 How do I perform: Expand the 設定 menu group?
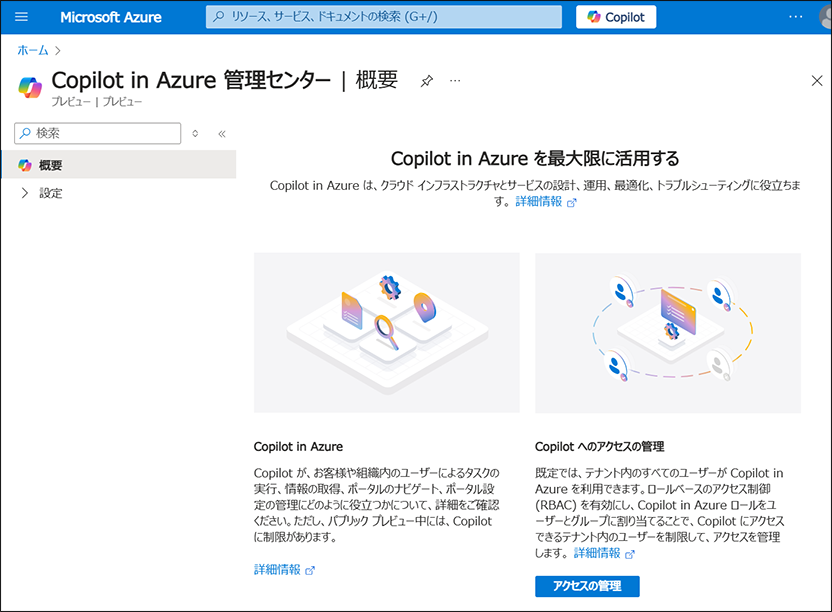(24, 193)
